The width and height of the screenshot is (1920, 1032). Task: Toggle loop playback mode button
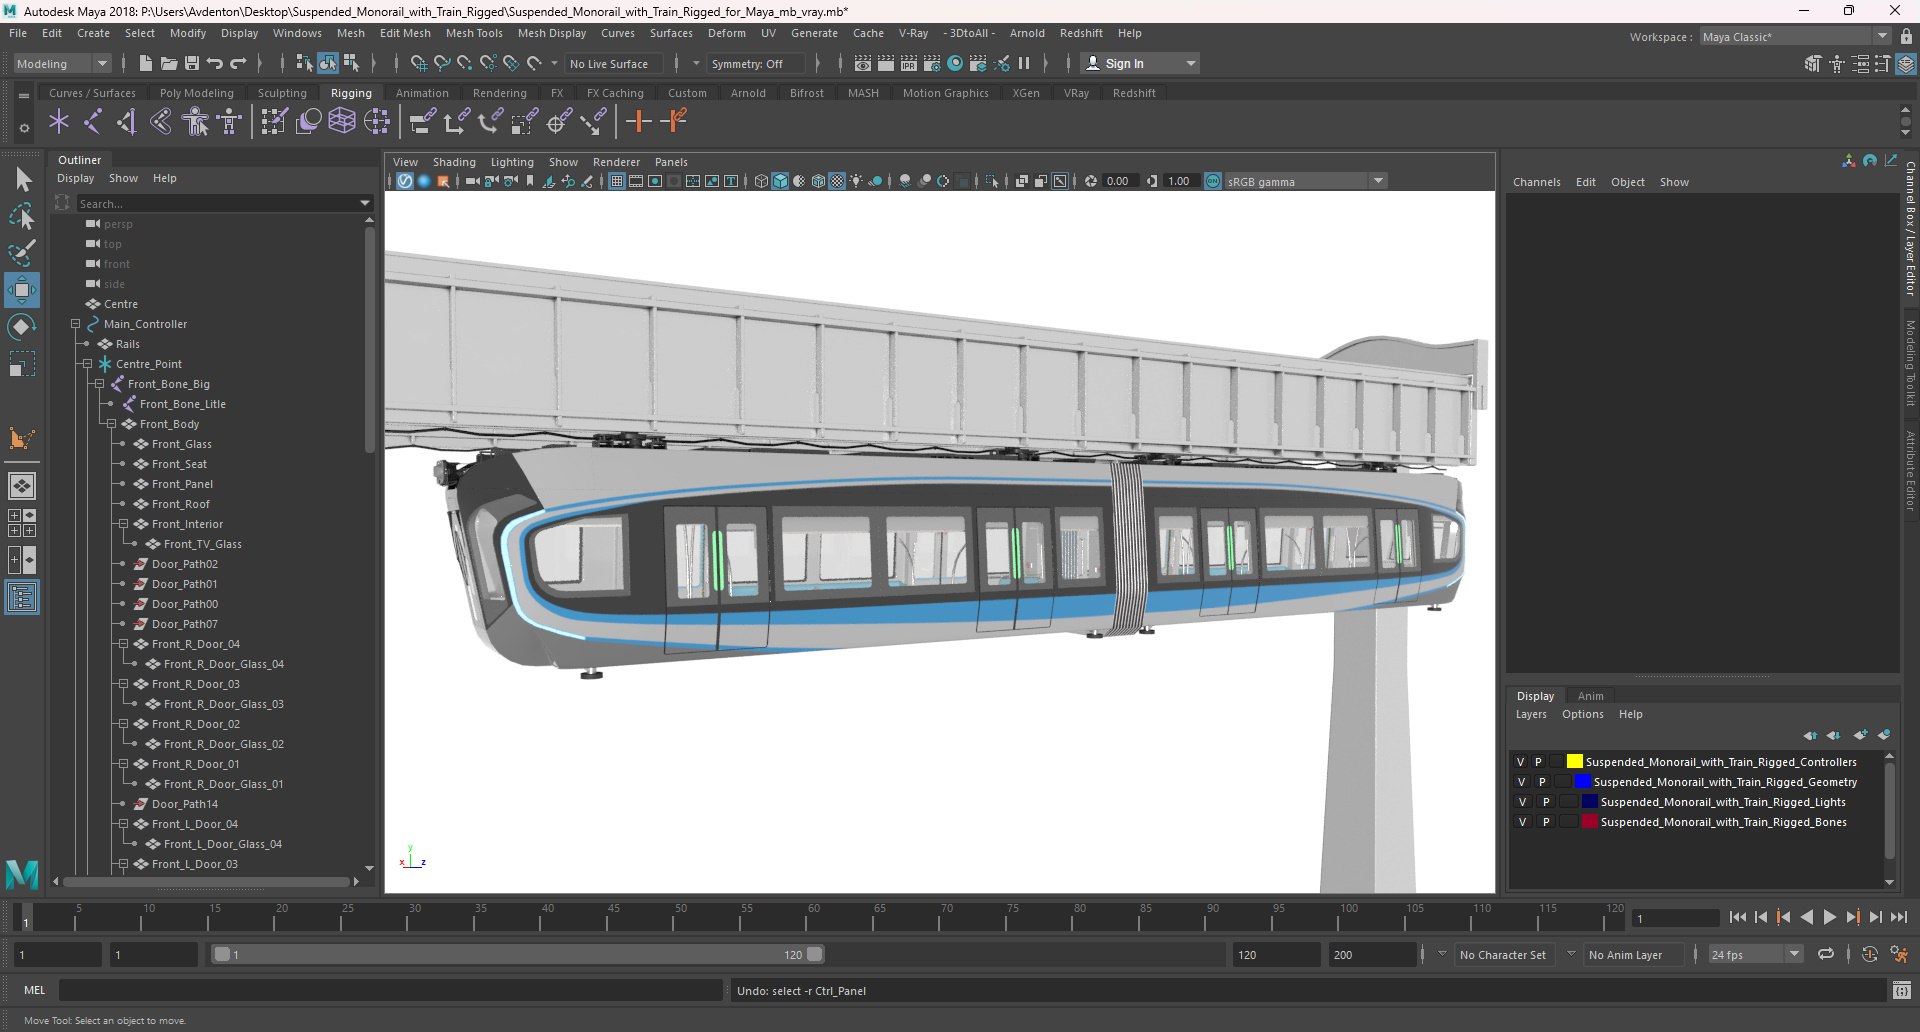[1826, 954]
